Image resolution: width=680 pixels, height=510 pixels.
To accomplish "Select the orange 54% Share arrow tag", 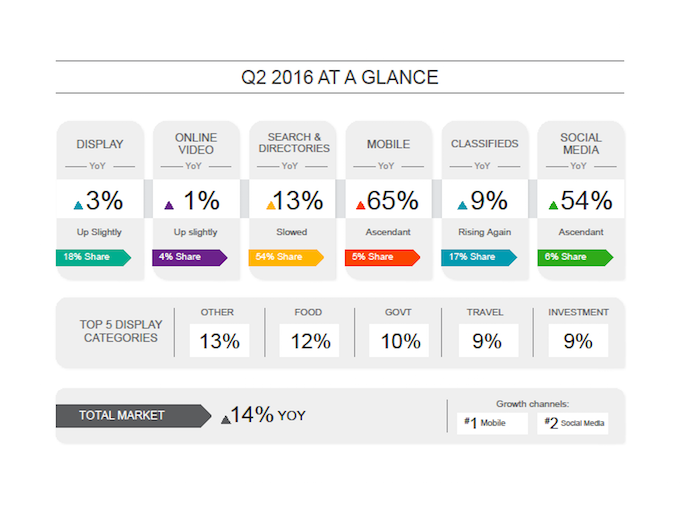I will (286, 257).
